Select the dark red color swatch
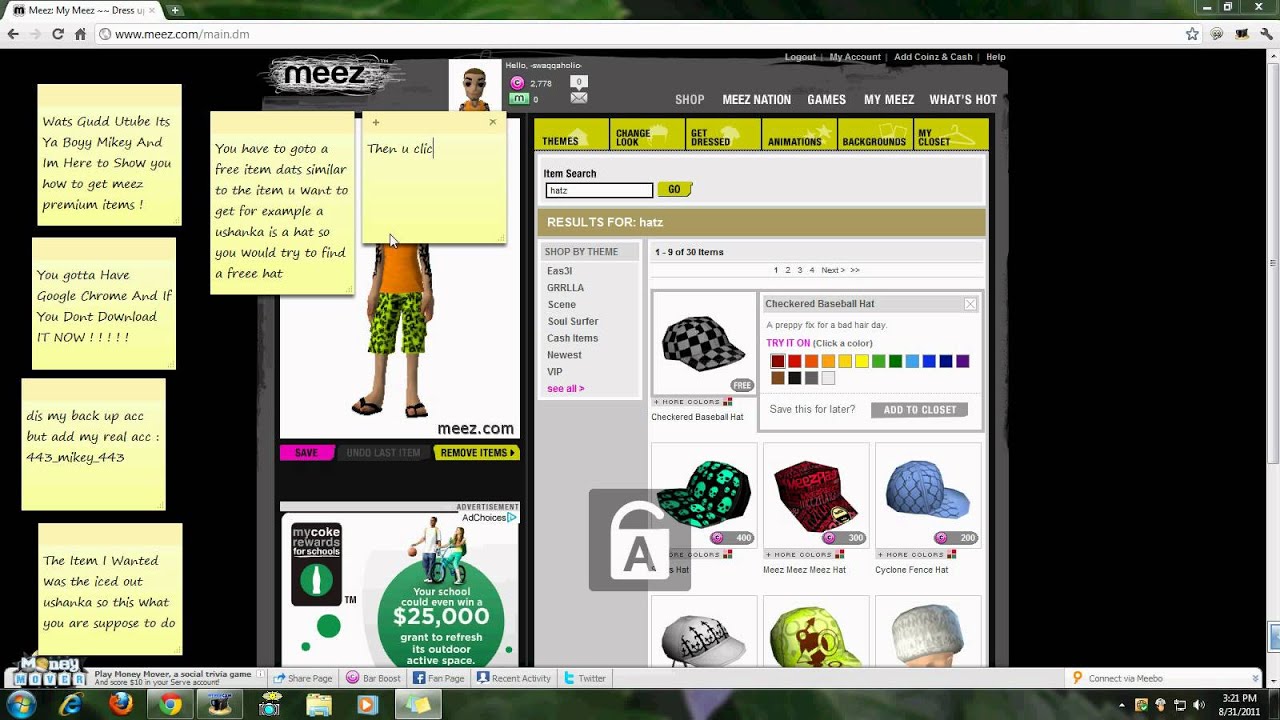 tap(777, 361)
